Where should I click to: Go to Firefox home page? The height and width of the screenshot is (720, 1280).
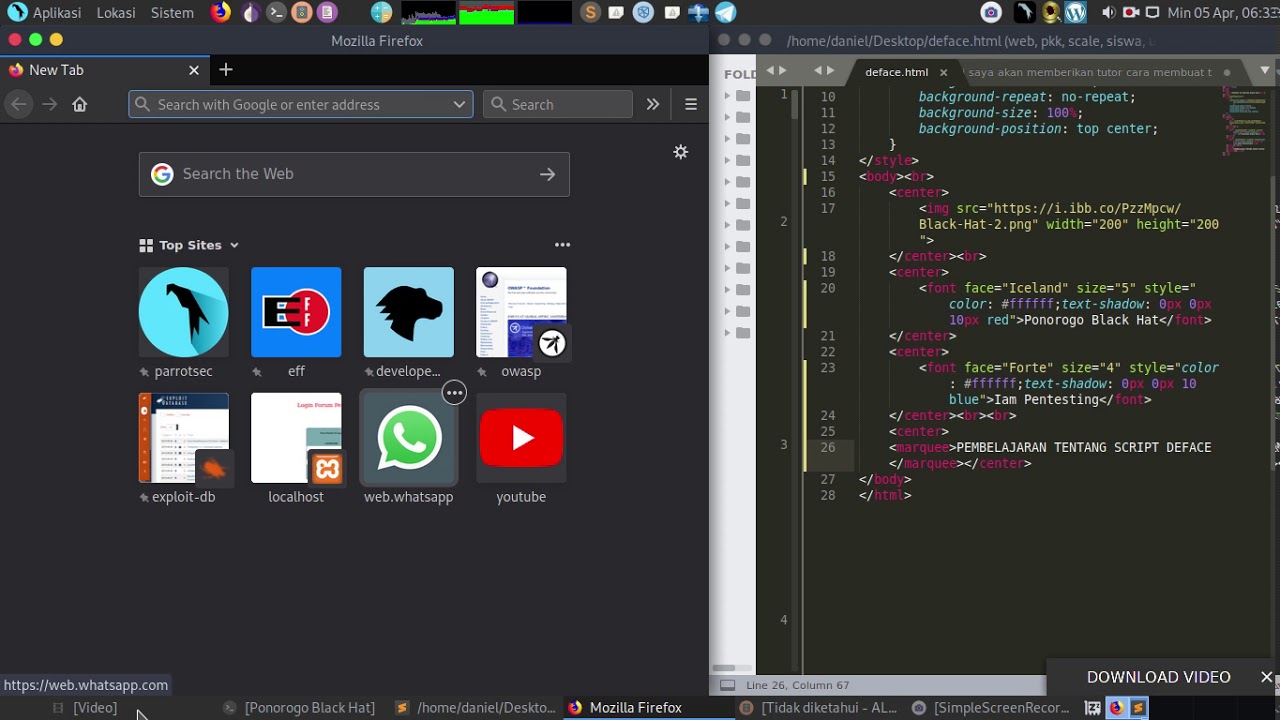80,104
